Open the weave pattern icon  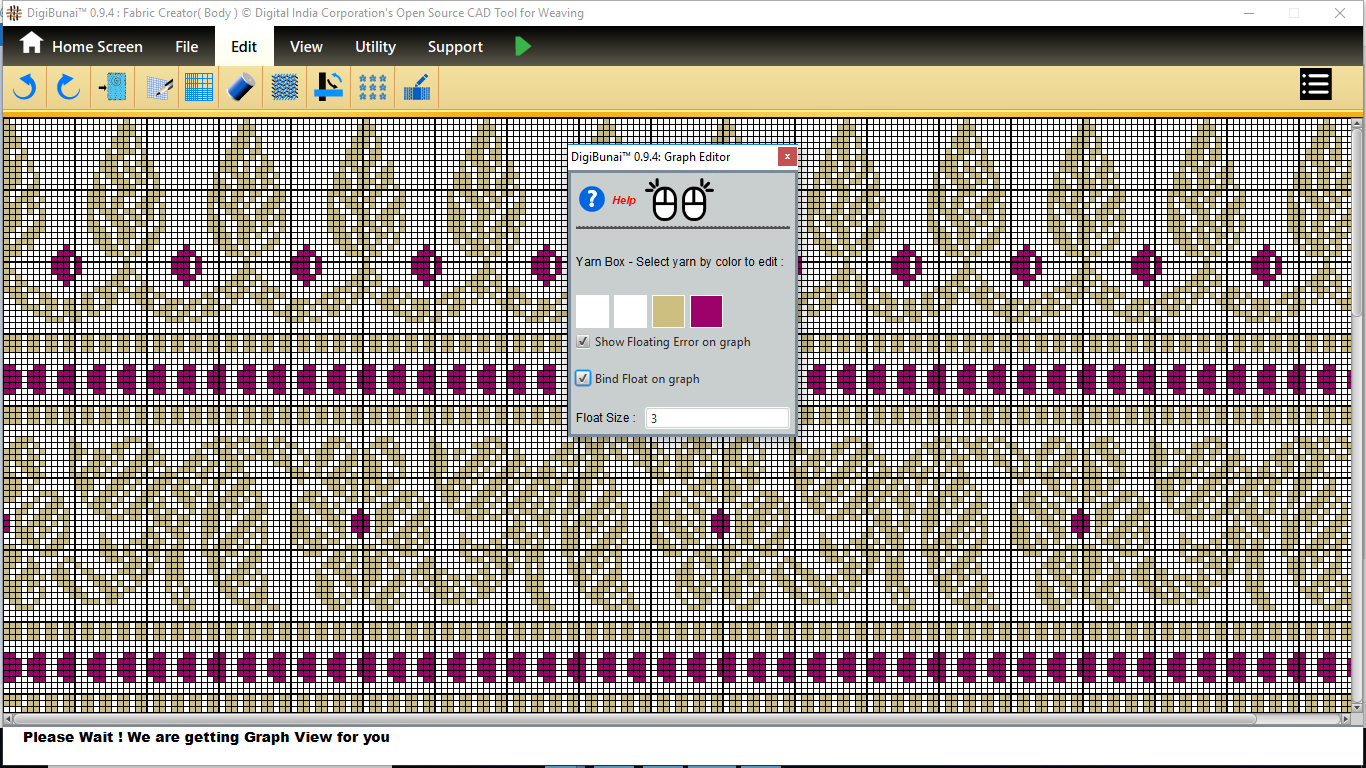pyautogui.click(x=285, y=87)
